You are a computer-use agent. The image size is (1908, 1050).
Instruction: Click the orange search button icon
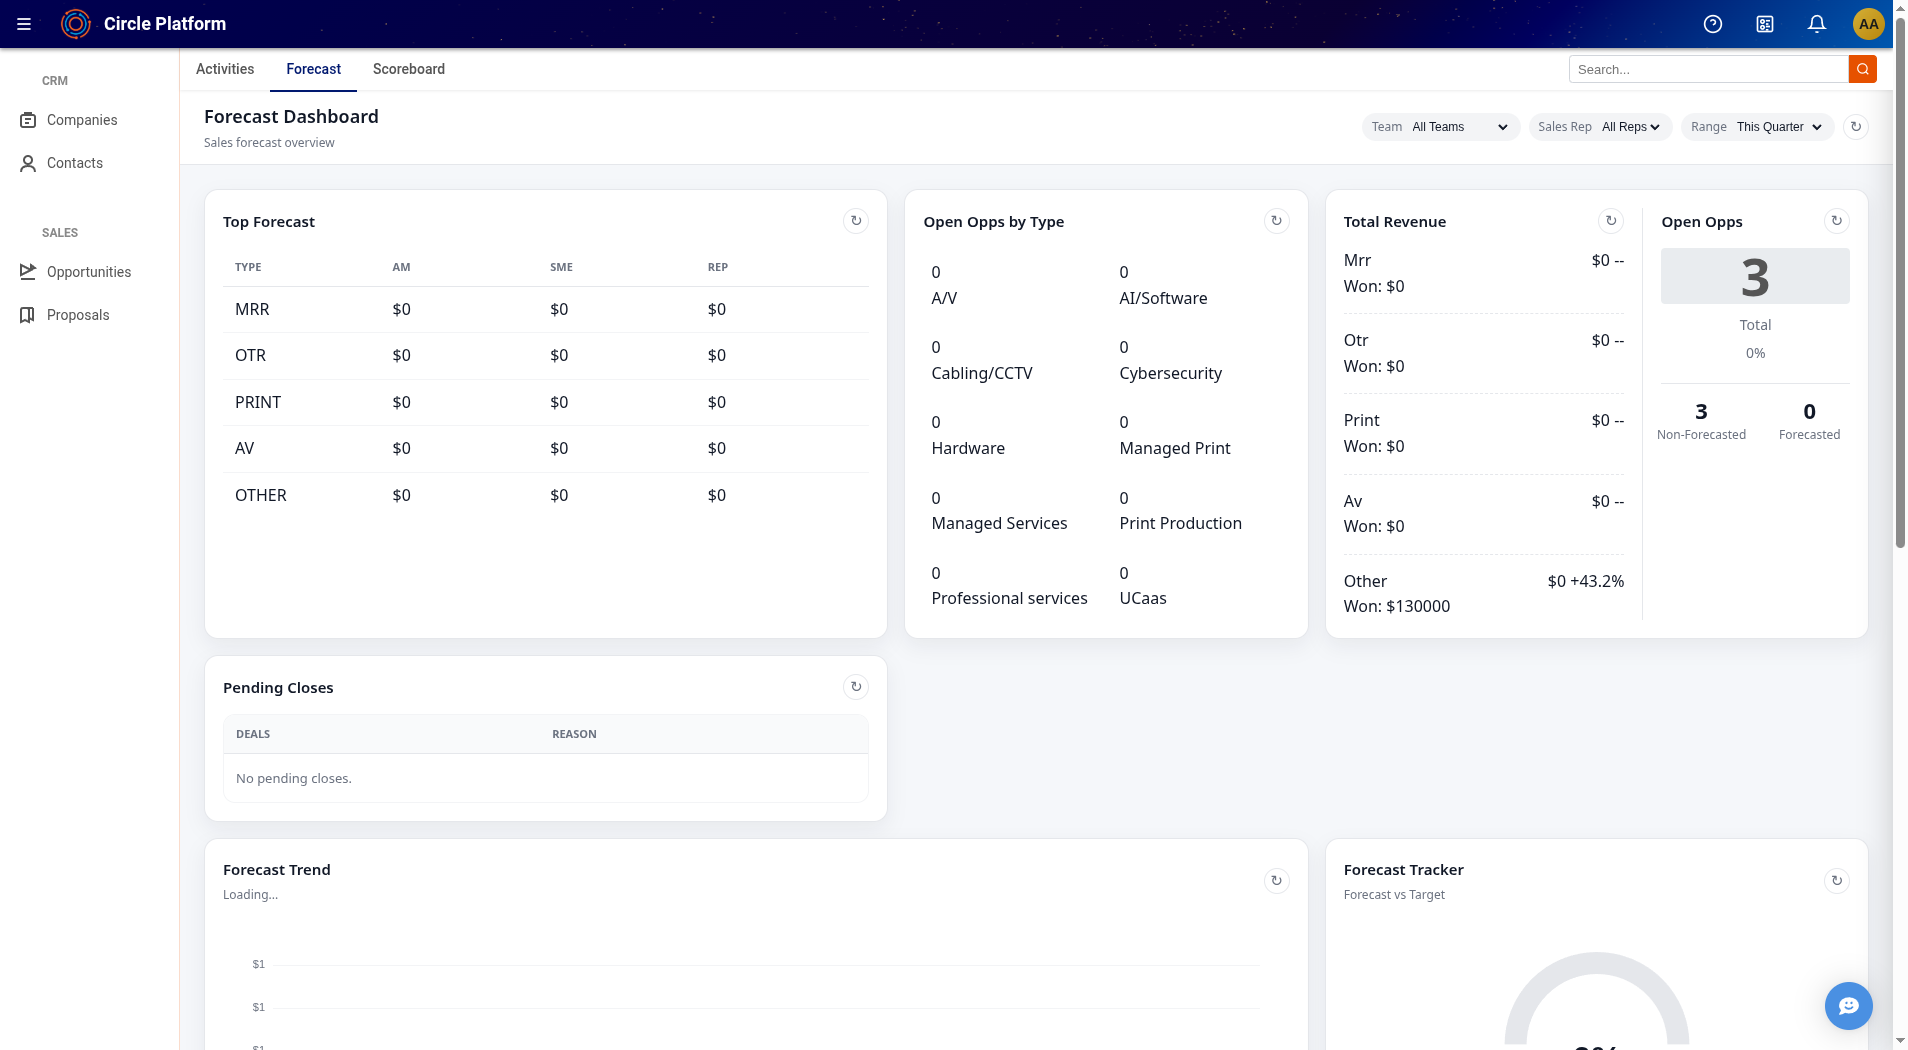point(1863,69)
